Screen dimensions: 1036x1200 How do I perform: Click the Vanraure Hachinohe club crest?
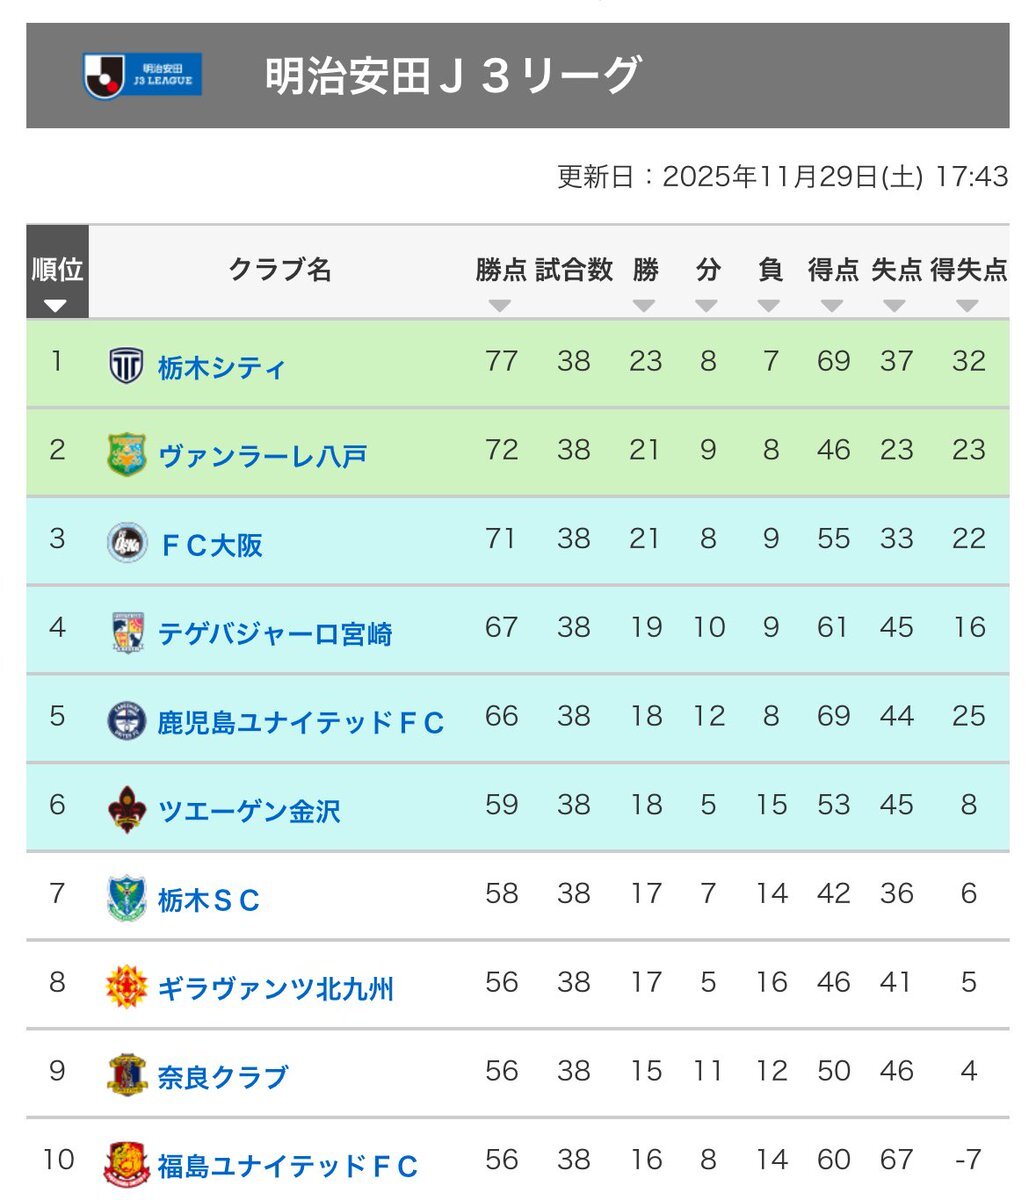click(126, 455)
